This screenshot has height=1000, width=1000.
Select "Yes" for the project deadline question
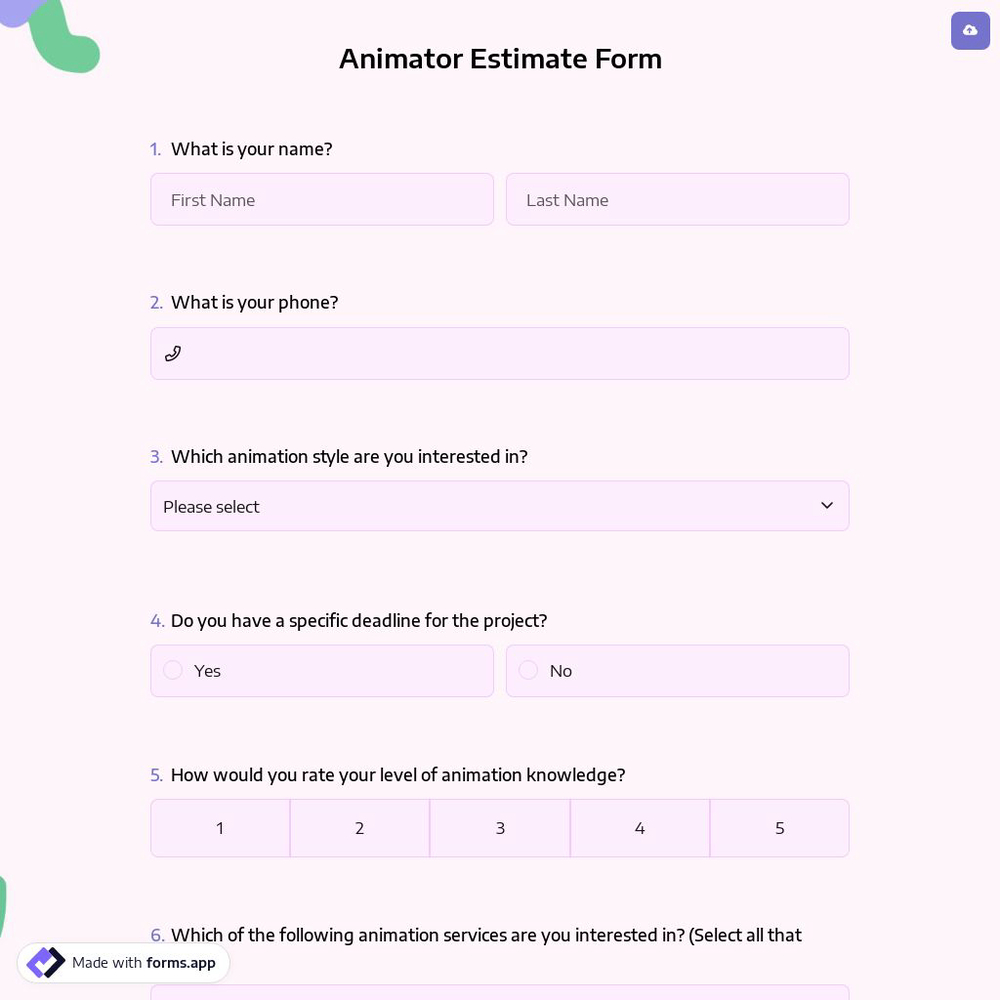[322, 670]
